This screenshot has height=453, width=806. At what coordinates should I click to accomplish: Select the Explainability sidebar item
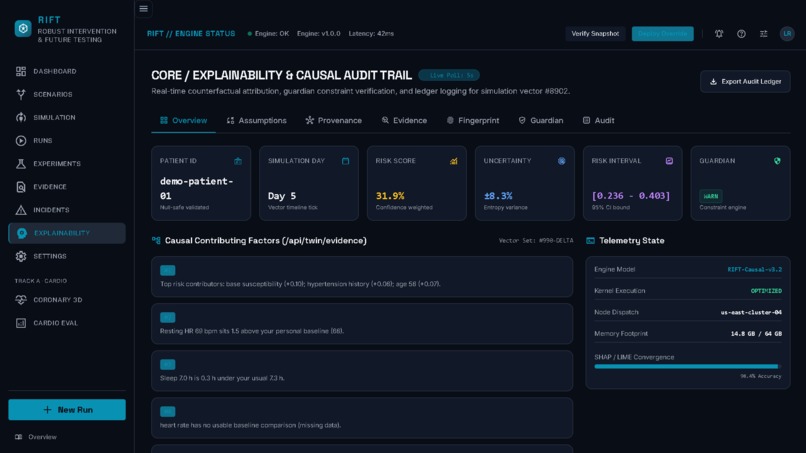click(67, 233)
